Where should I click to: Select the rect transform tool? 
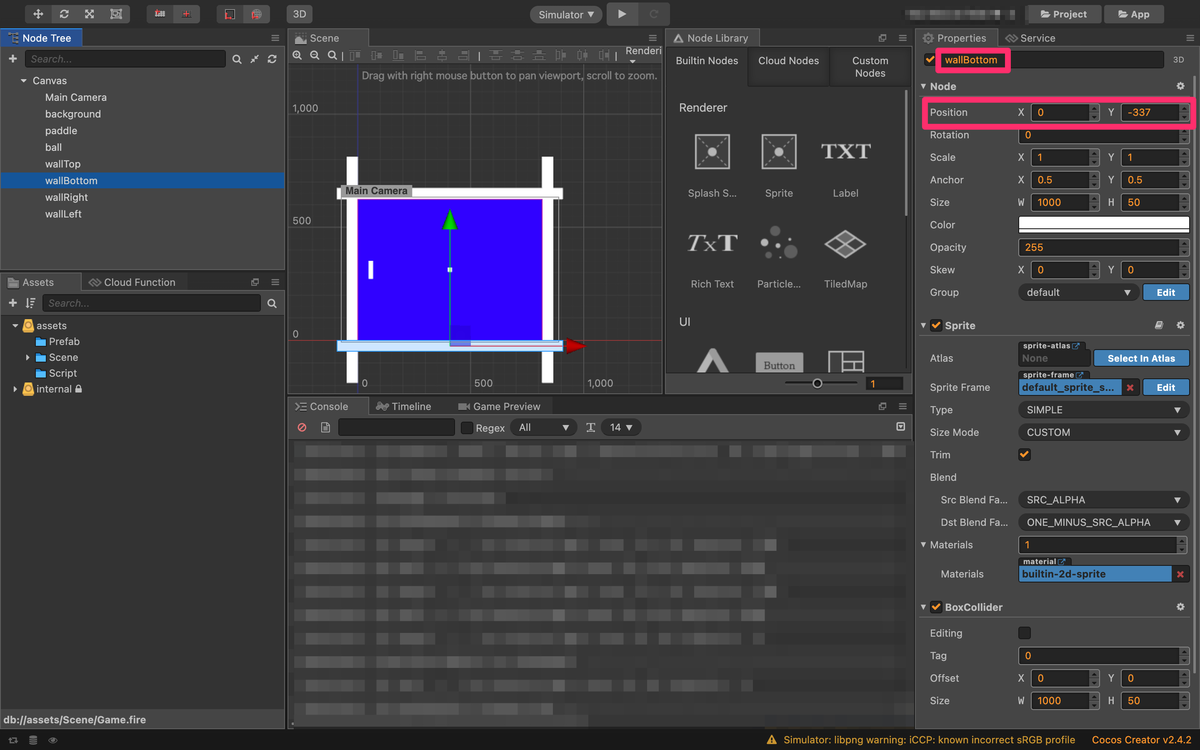pos(116,14)
